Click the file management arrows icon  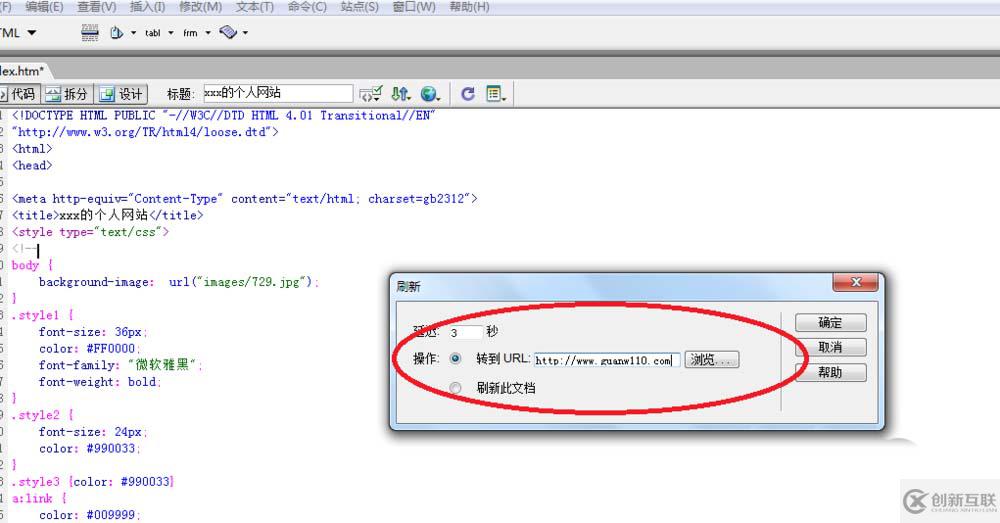401,94
